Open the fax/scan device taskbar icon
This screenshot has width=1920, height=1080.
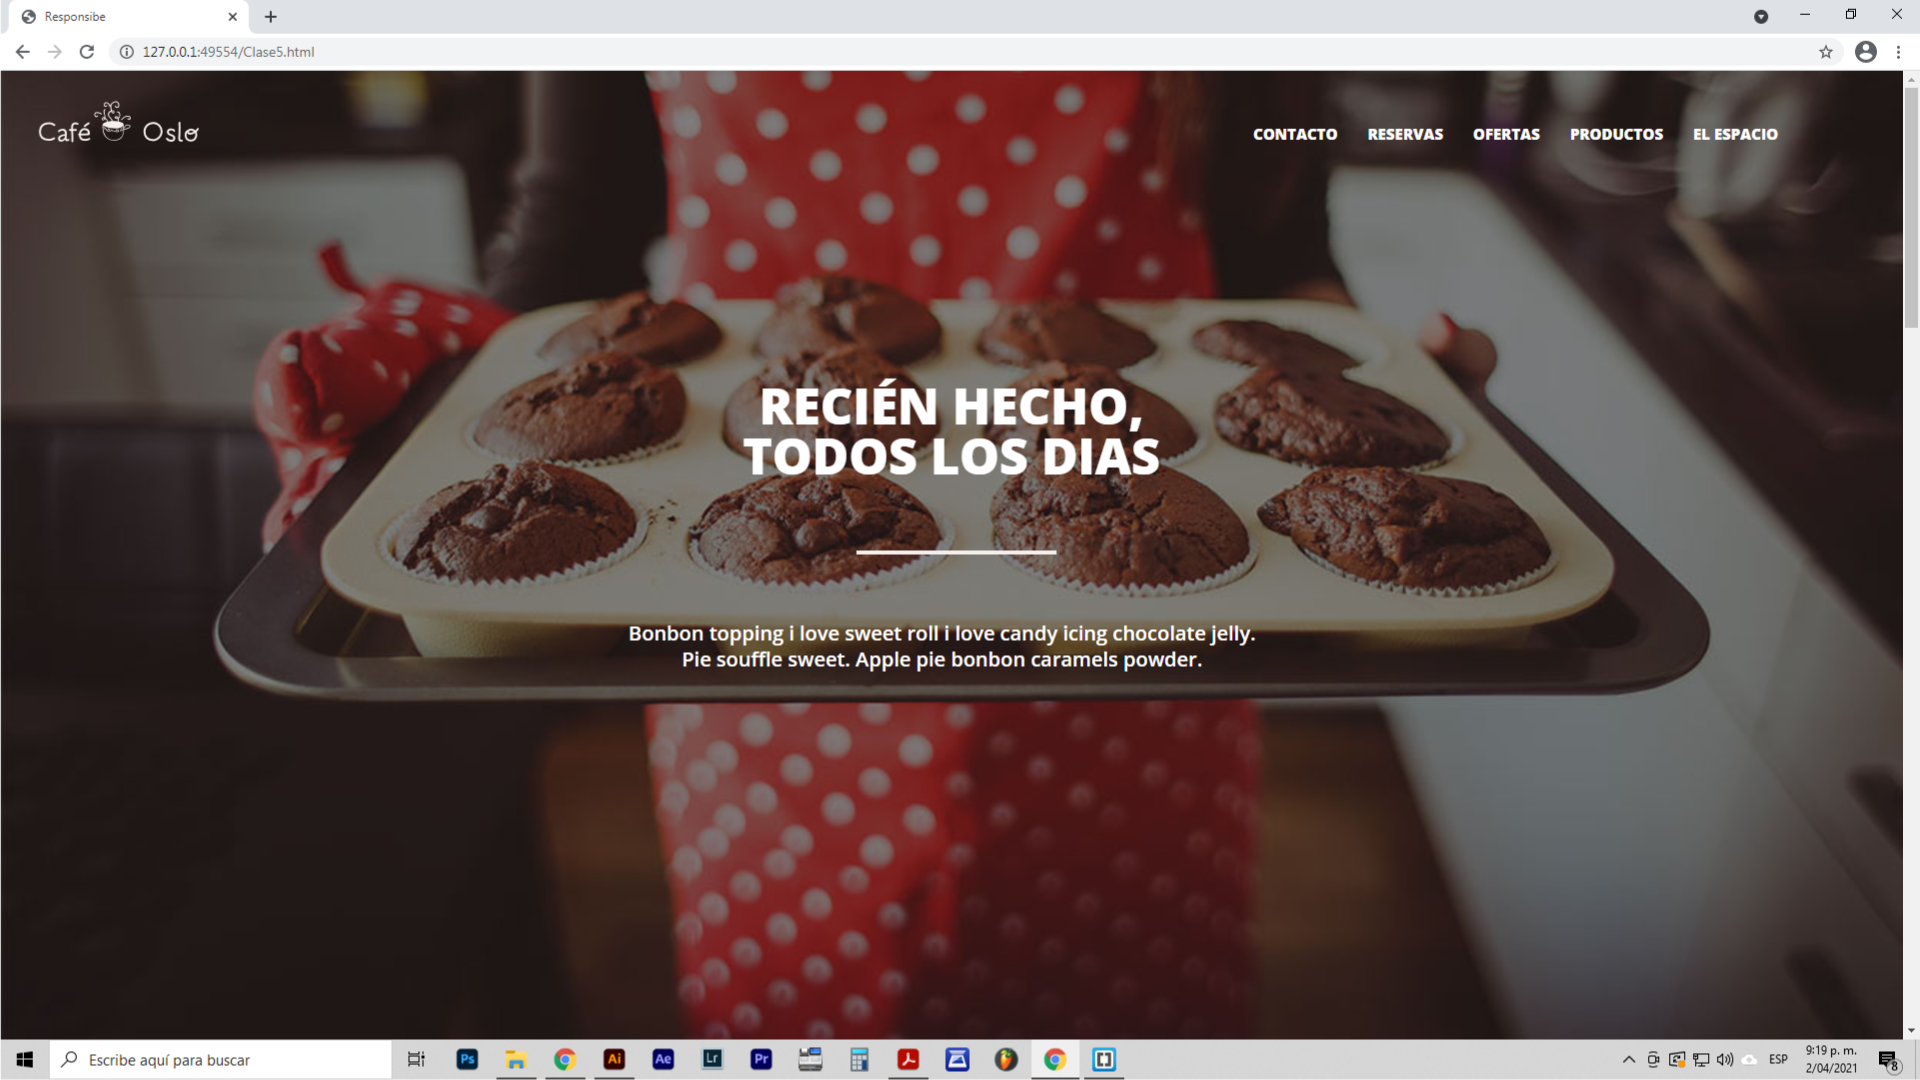point(810,1059)
